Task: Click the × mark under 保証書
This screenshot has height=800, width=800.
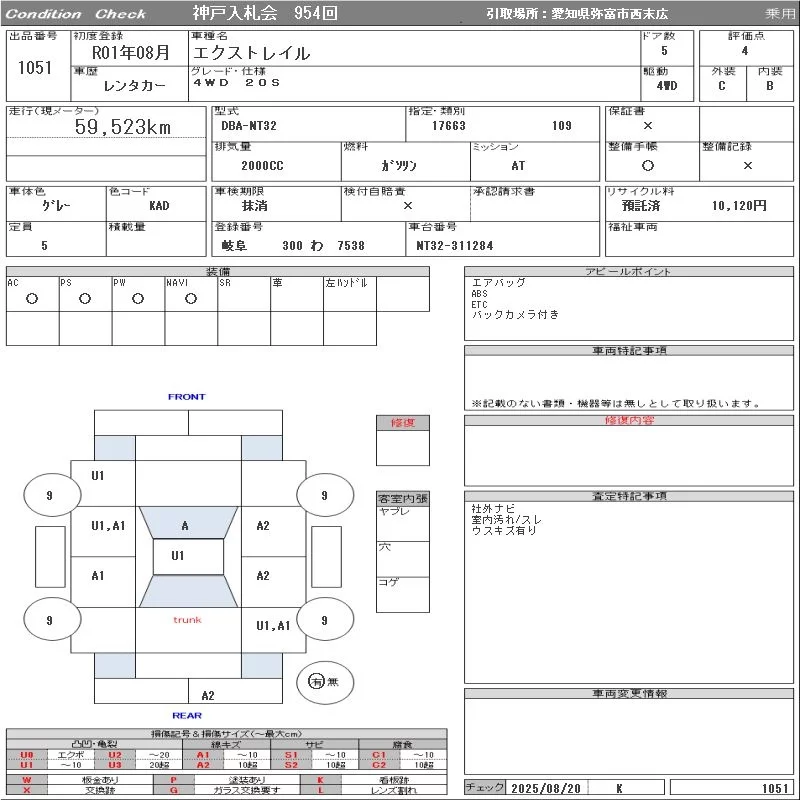Action: click(x=647, y=126)
